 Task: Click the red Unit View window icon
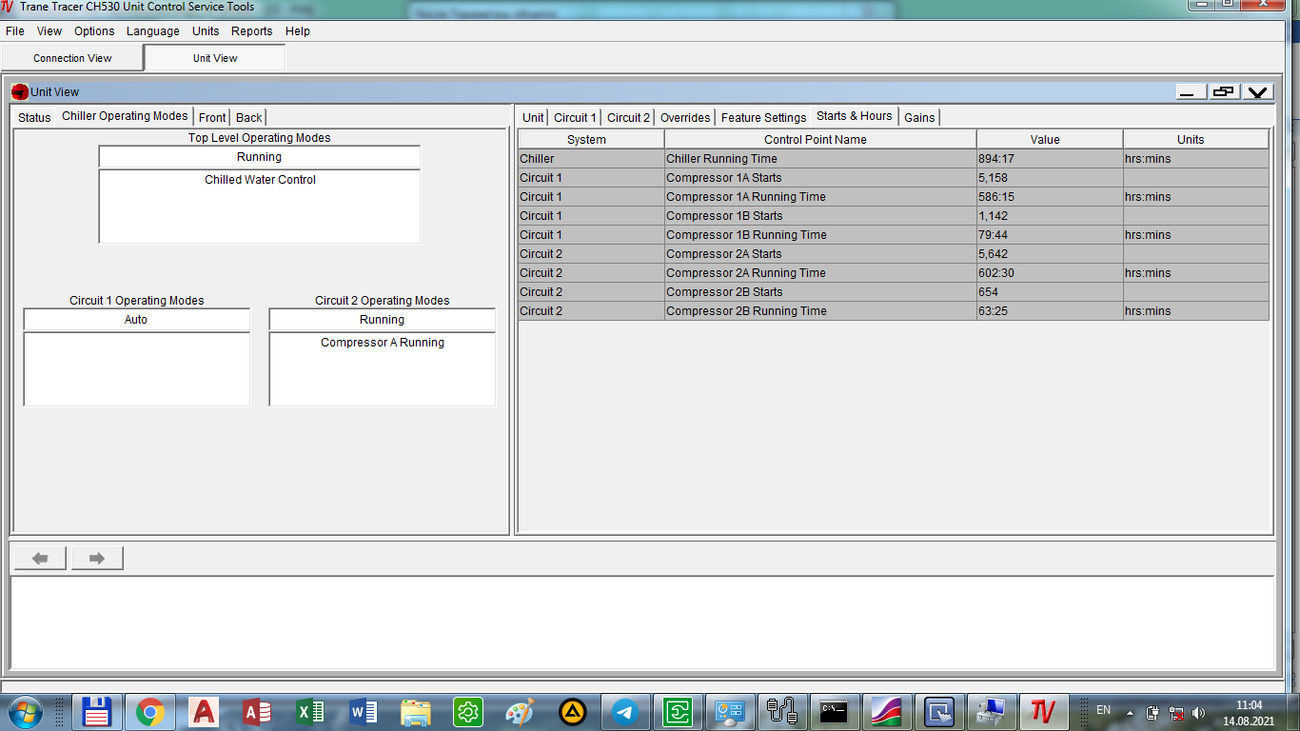click(20, 92)
